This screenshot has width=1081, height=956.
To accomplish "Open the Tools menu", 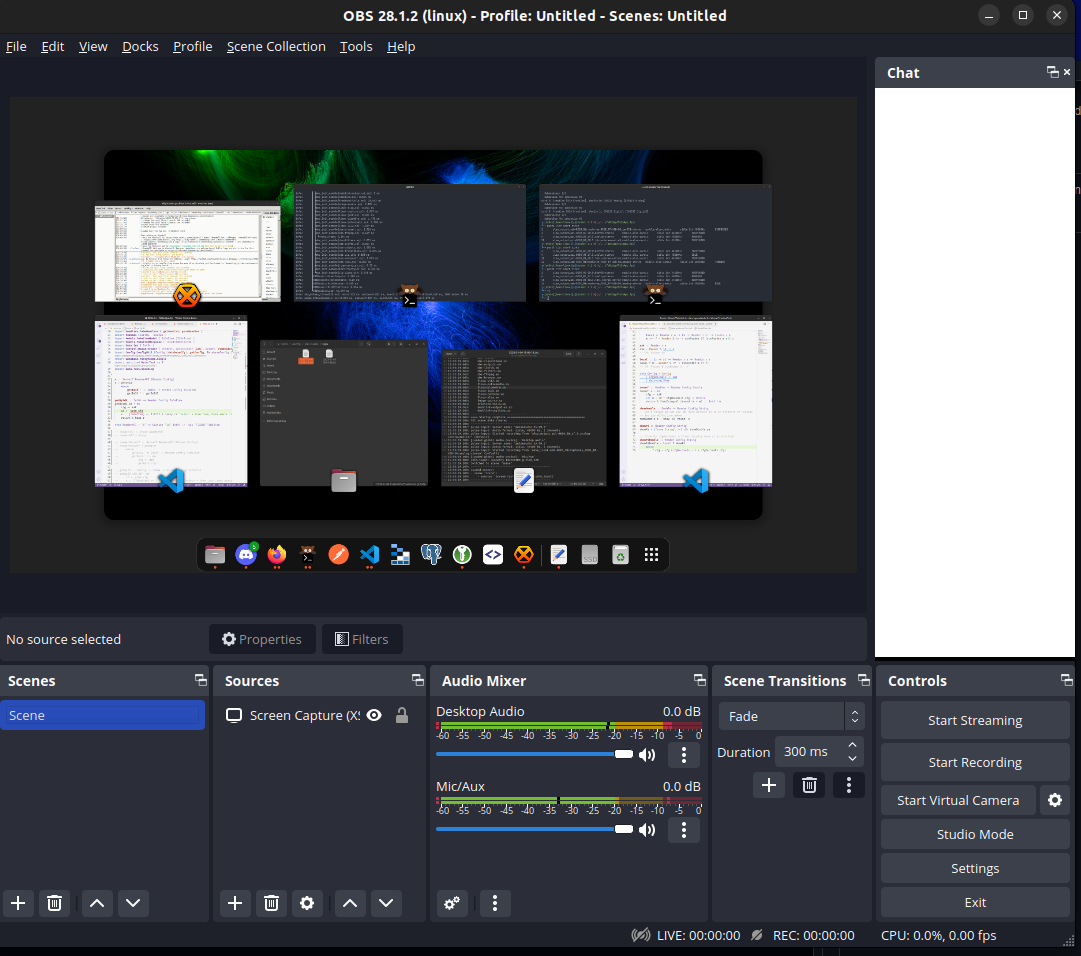I will [x=355, y=46].
